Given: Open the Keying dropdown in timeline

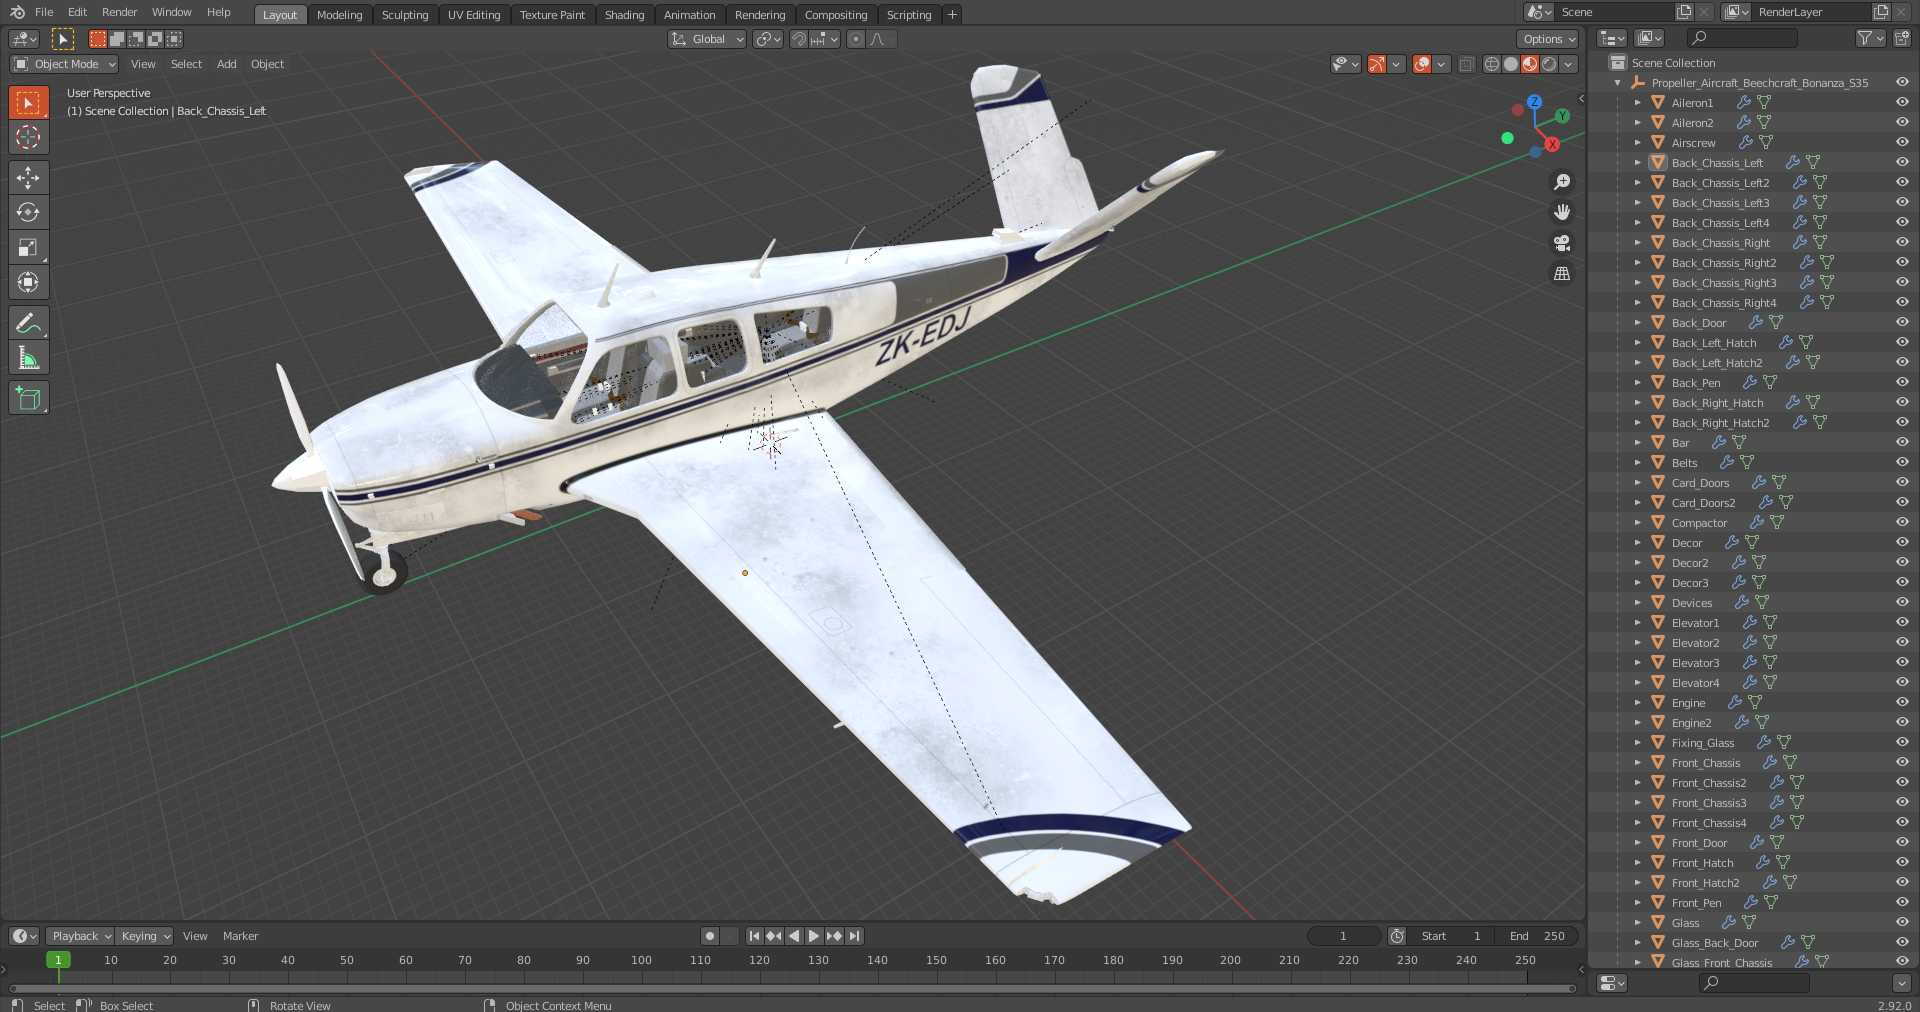Looking at the screenshot, I should point(144,936).
